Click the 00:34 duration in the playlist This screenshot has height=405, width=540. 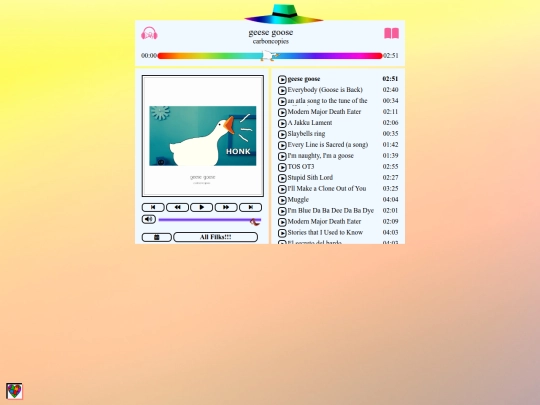coord(391,101)
